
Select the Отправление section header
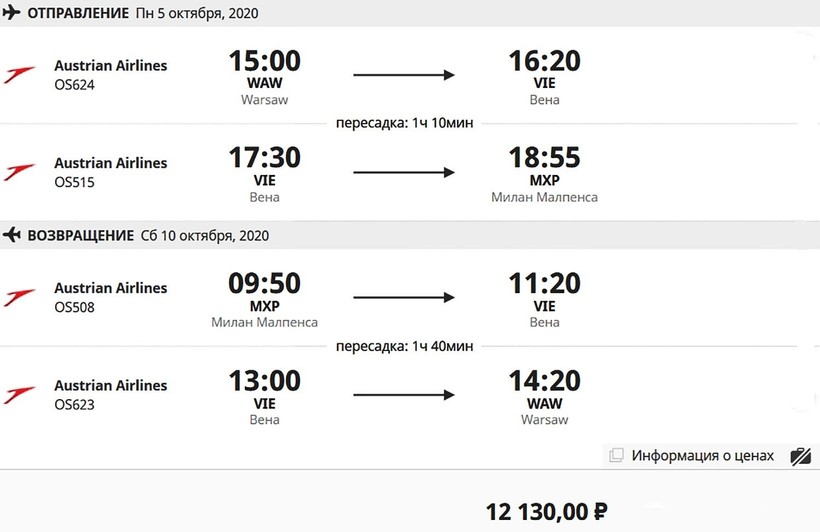78,13
